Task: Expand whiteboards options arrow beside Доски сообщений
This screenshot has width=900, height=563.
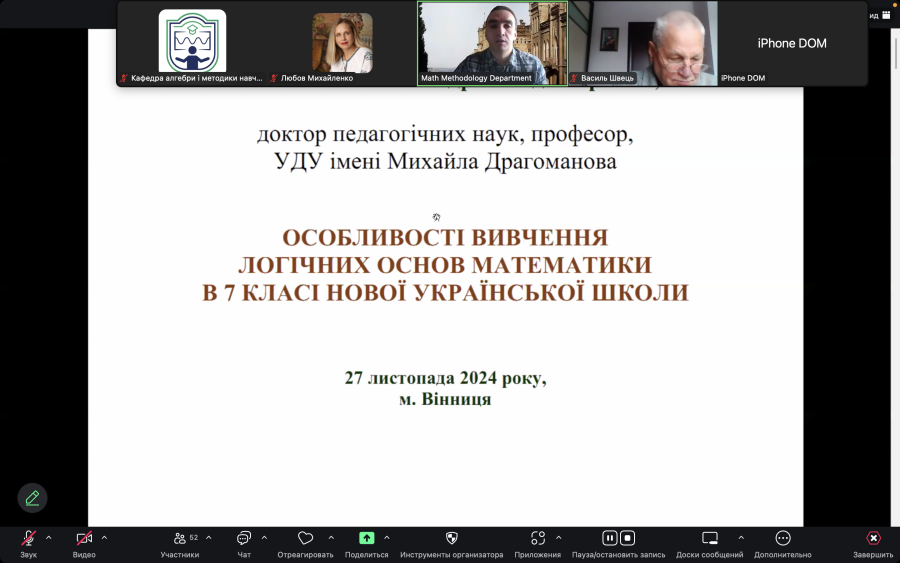Action: tap(741, 538)
